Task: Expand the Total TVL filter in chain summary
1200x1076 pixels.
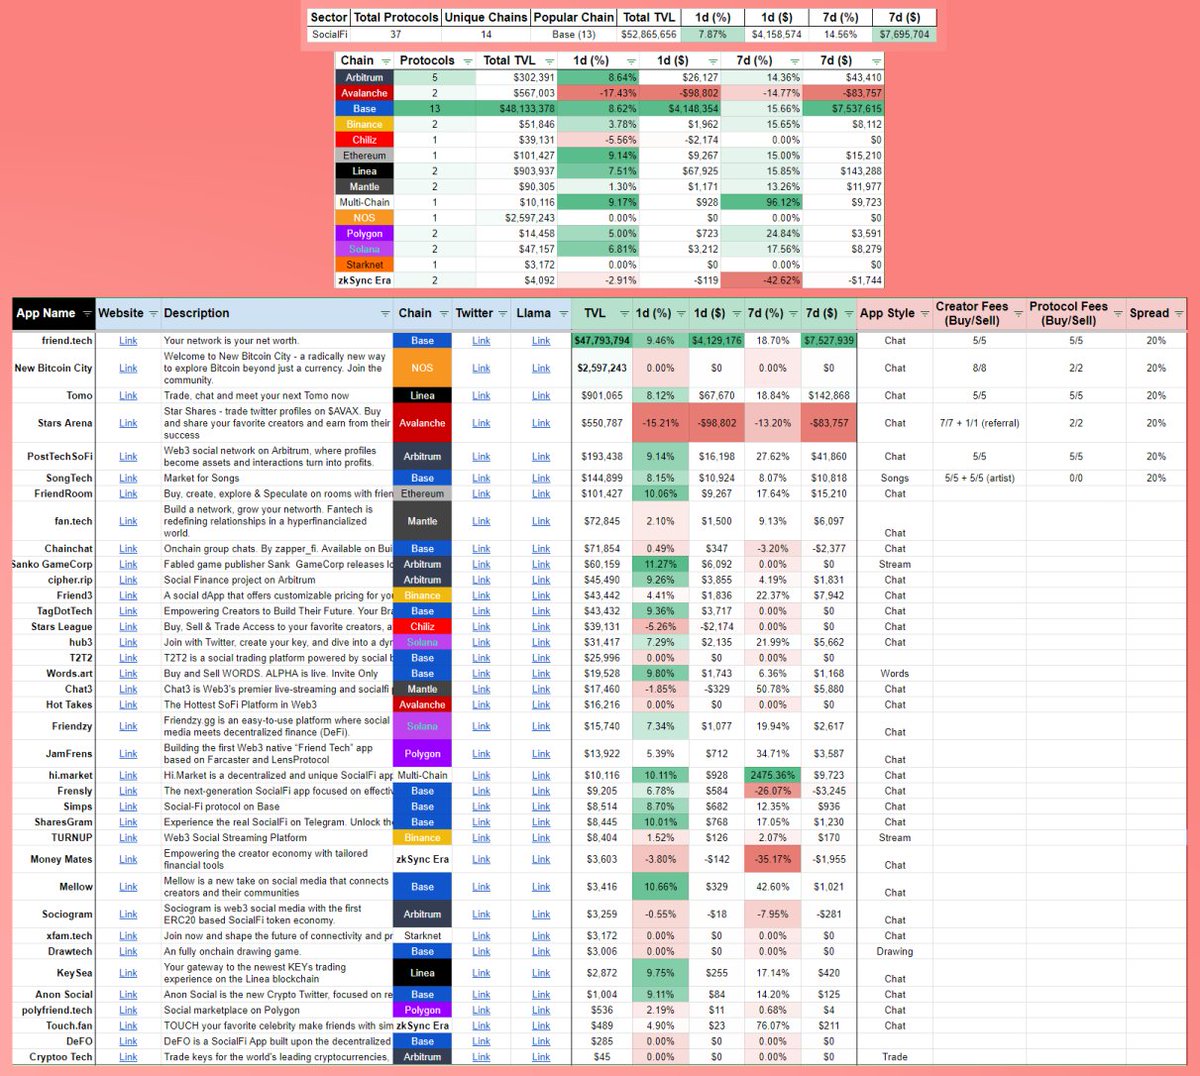Action: (549, 61)
